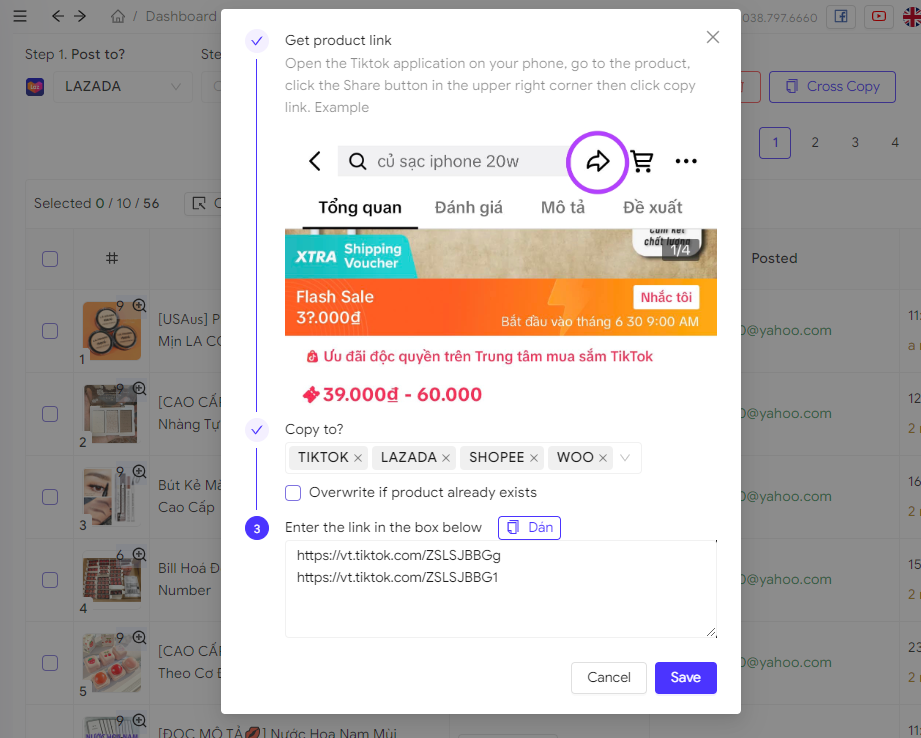Open the YouTube icon in header

coord(879,16)
